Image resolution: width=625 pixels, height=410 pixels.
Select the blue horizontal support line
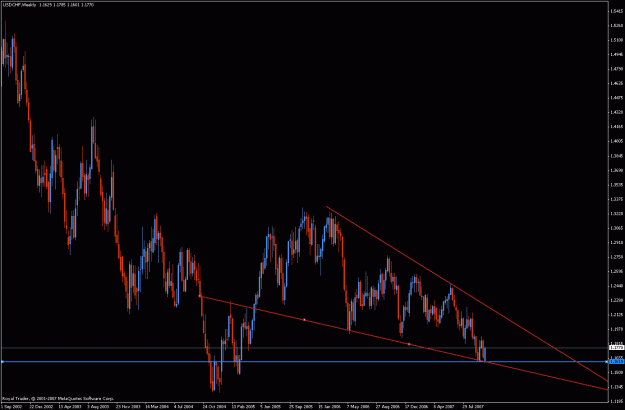coord(305,362)
